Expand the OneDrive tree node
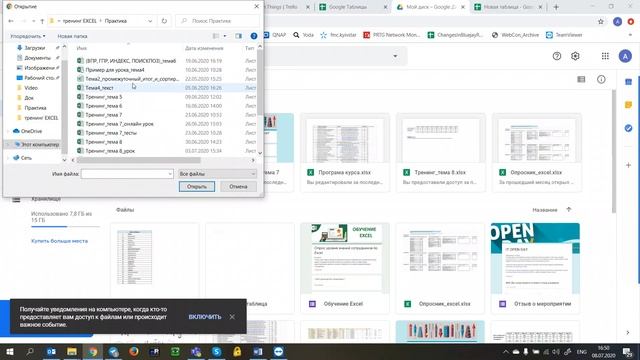 pyautogui.click(x=8, y=131)
